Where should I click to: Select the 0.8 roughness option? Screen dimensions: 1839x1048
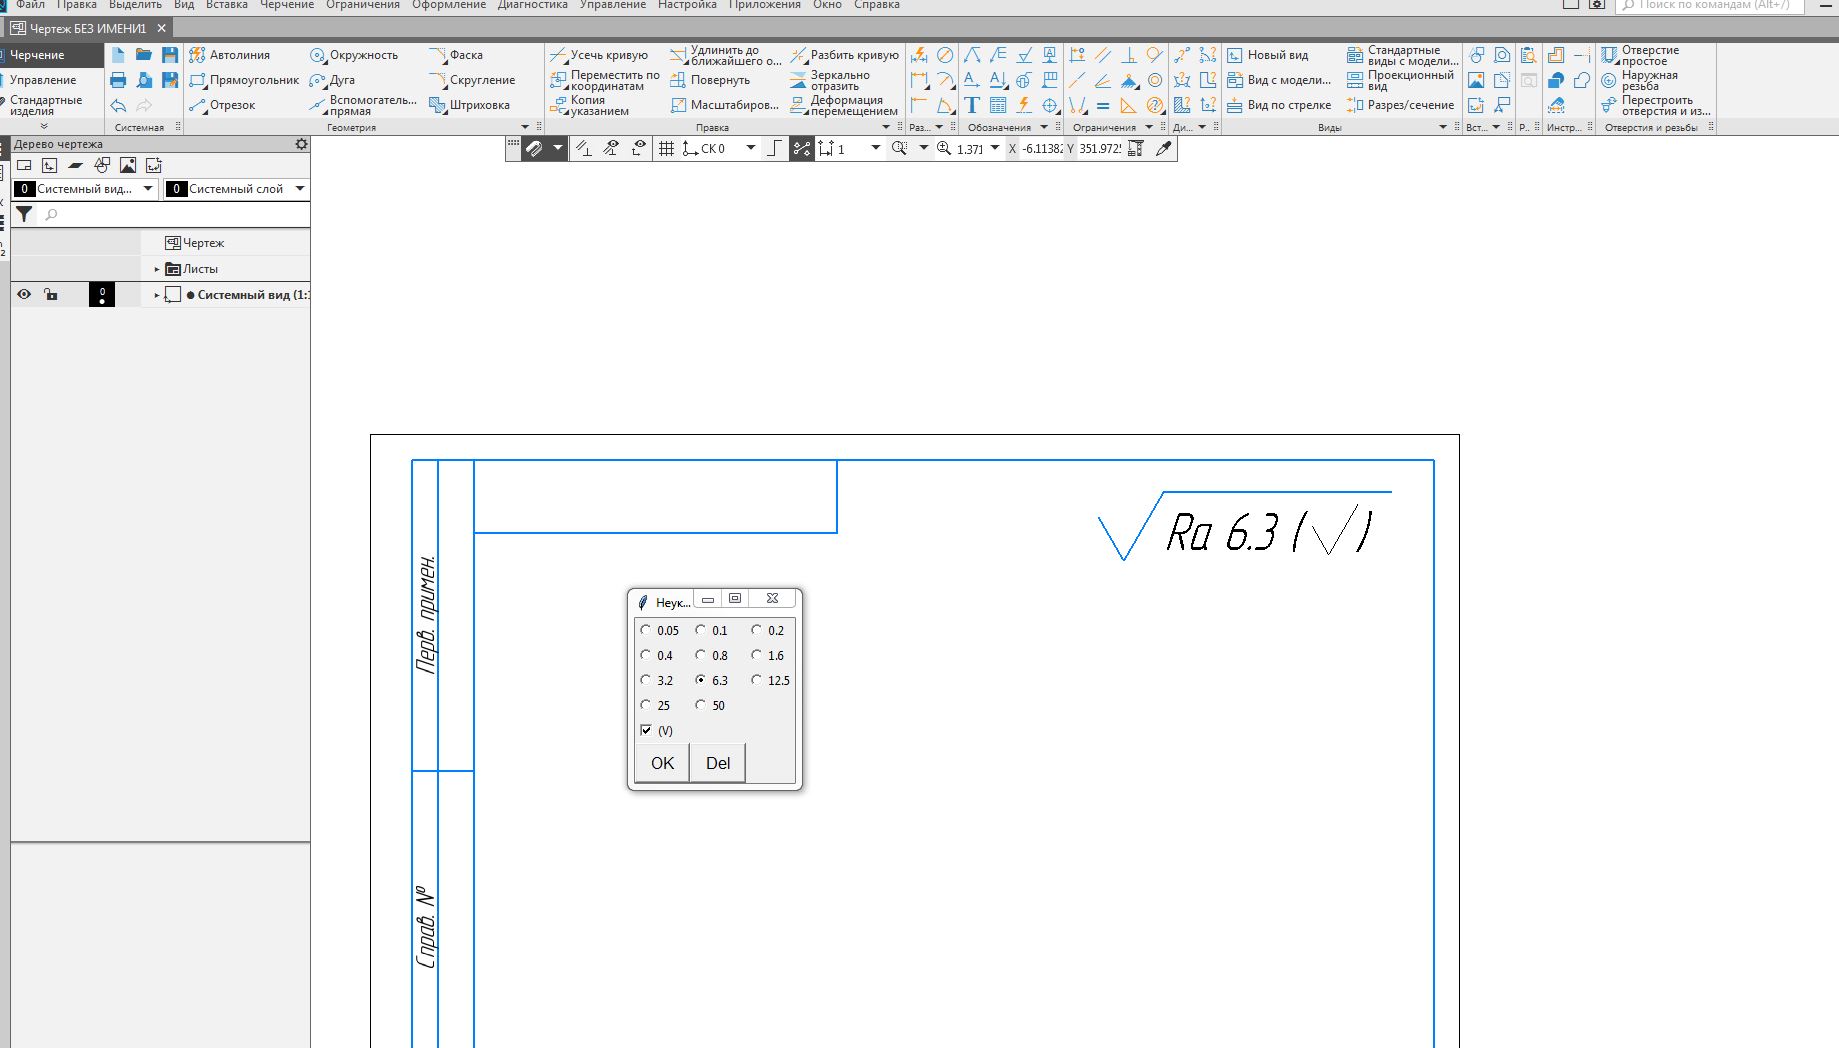pos(701,655)
